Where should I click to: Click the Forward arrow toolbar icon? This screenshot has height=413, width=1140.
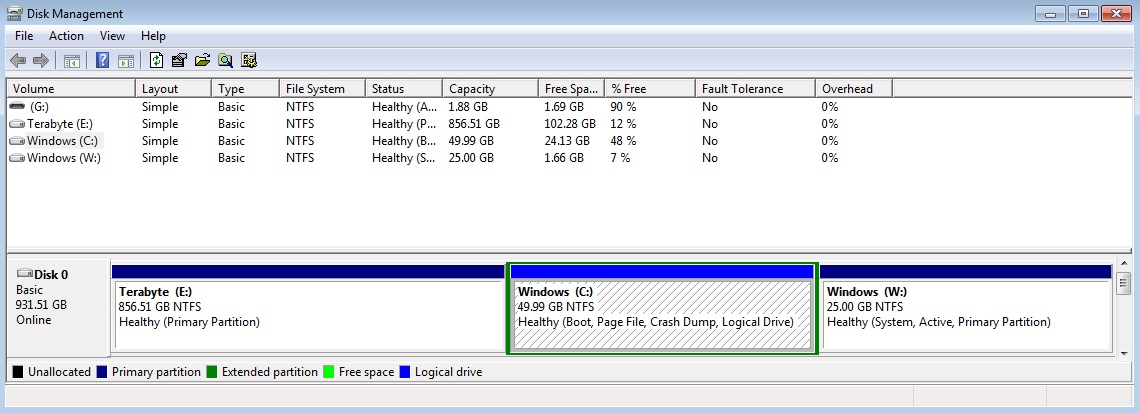[x=41, y=60]
